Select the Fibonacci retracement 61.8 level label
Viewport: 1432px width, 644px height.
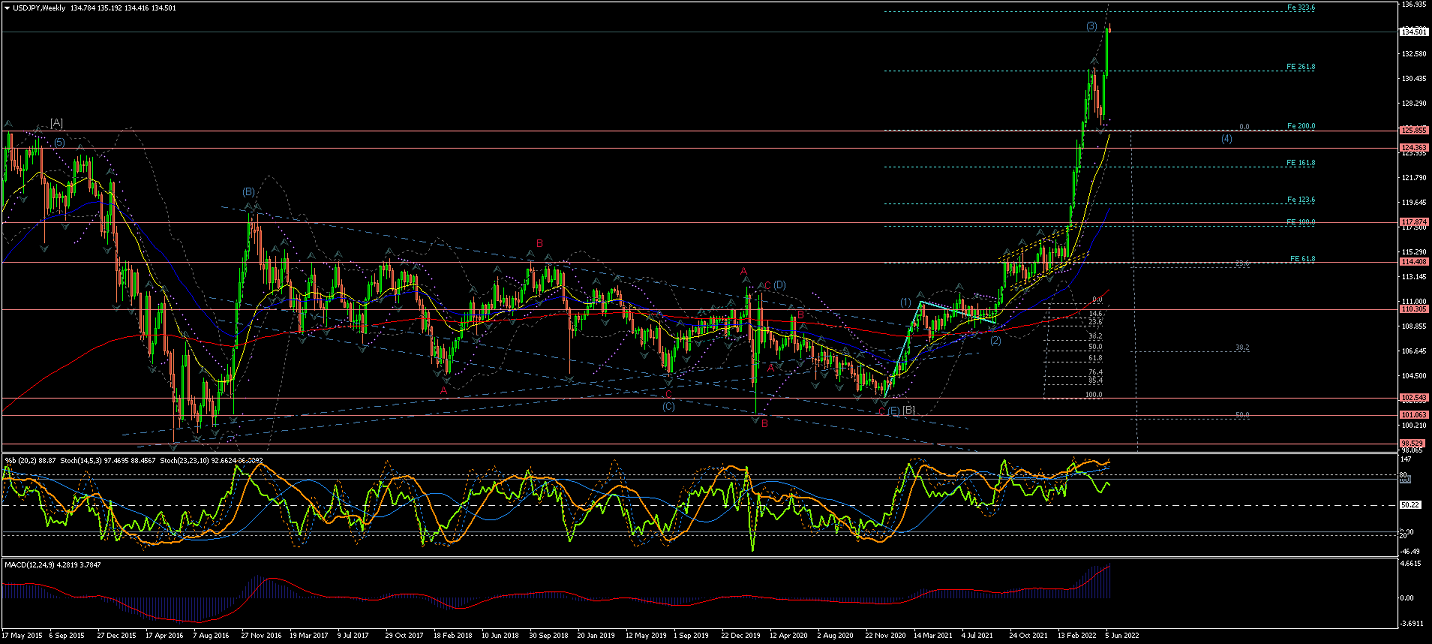coord(1096,357)
